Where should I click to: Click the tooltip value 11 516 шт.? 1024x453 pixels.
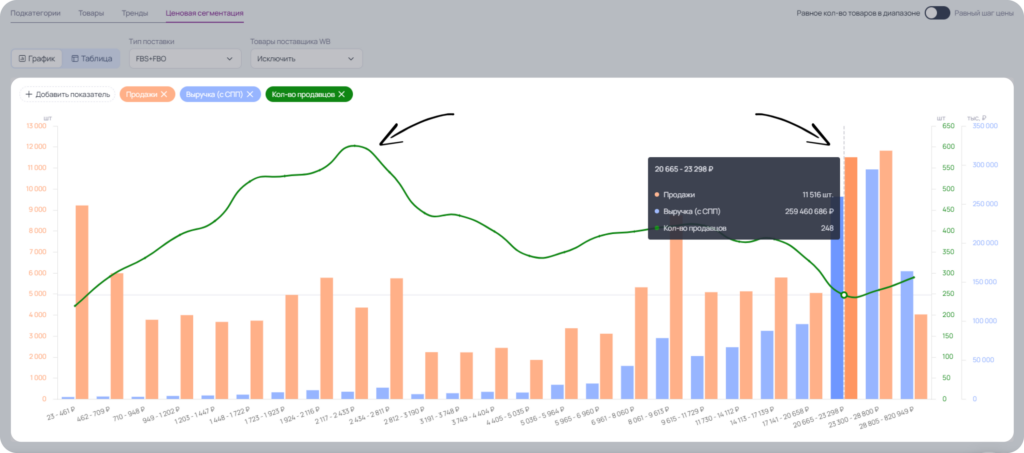(818, 194)
